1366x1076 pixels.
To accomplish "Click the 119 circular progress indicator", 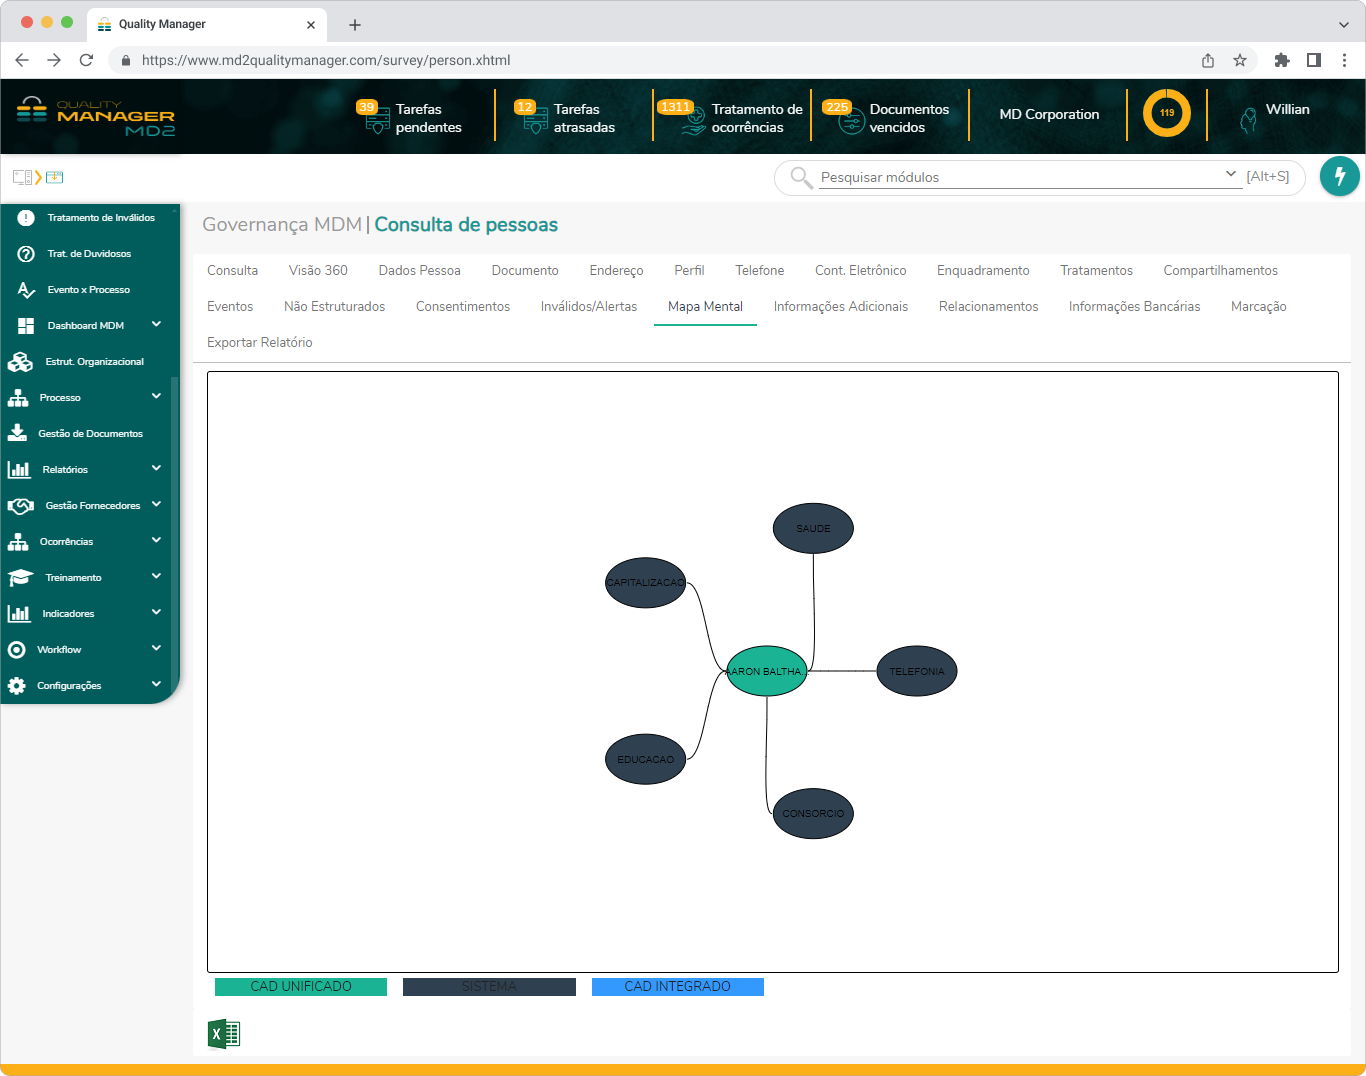I will 1166,113.
